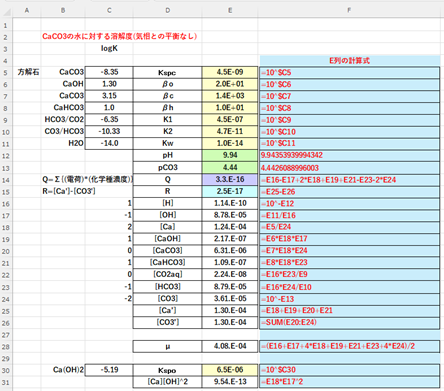Select the entire sheet corner triangle
Viewport: 444px width, 391px height.
[x=7, y=12]
